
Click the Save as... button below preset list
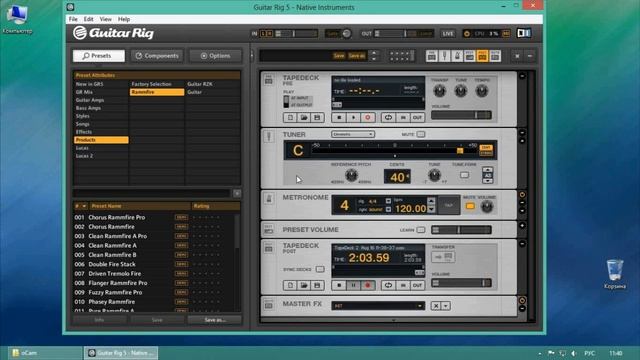point(215,320)
